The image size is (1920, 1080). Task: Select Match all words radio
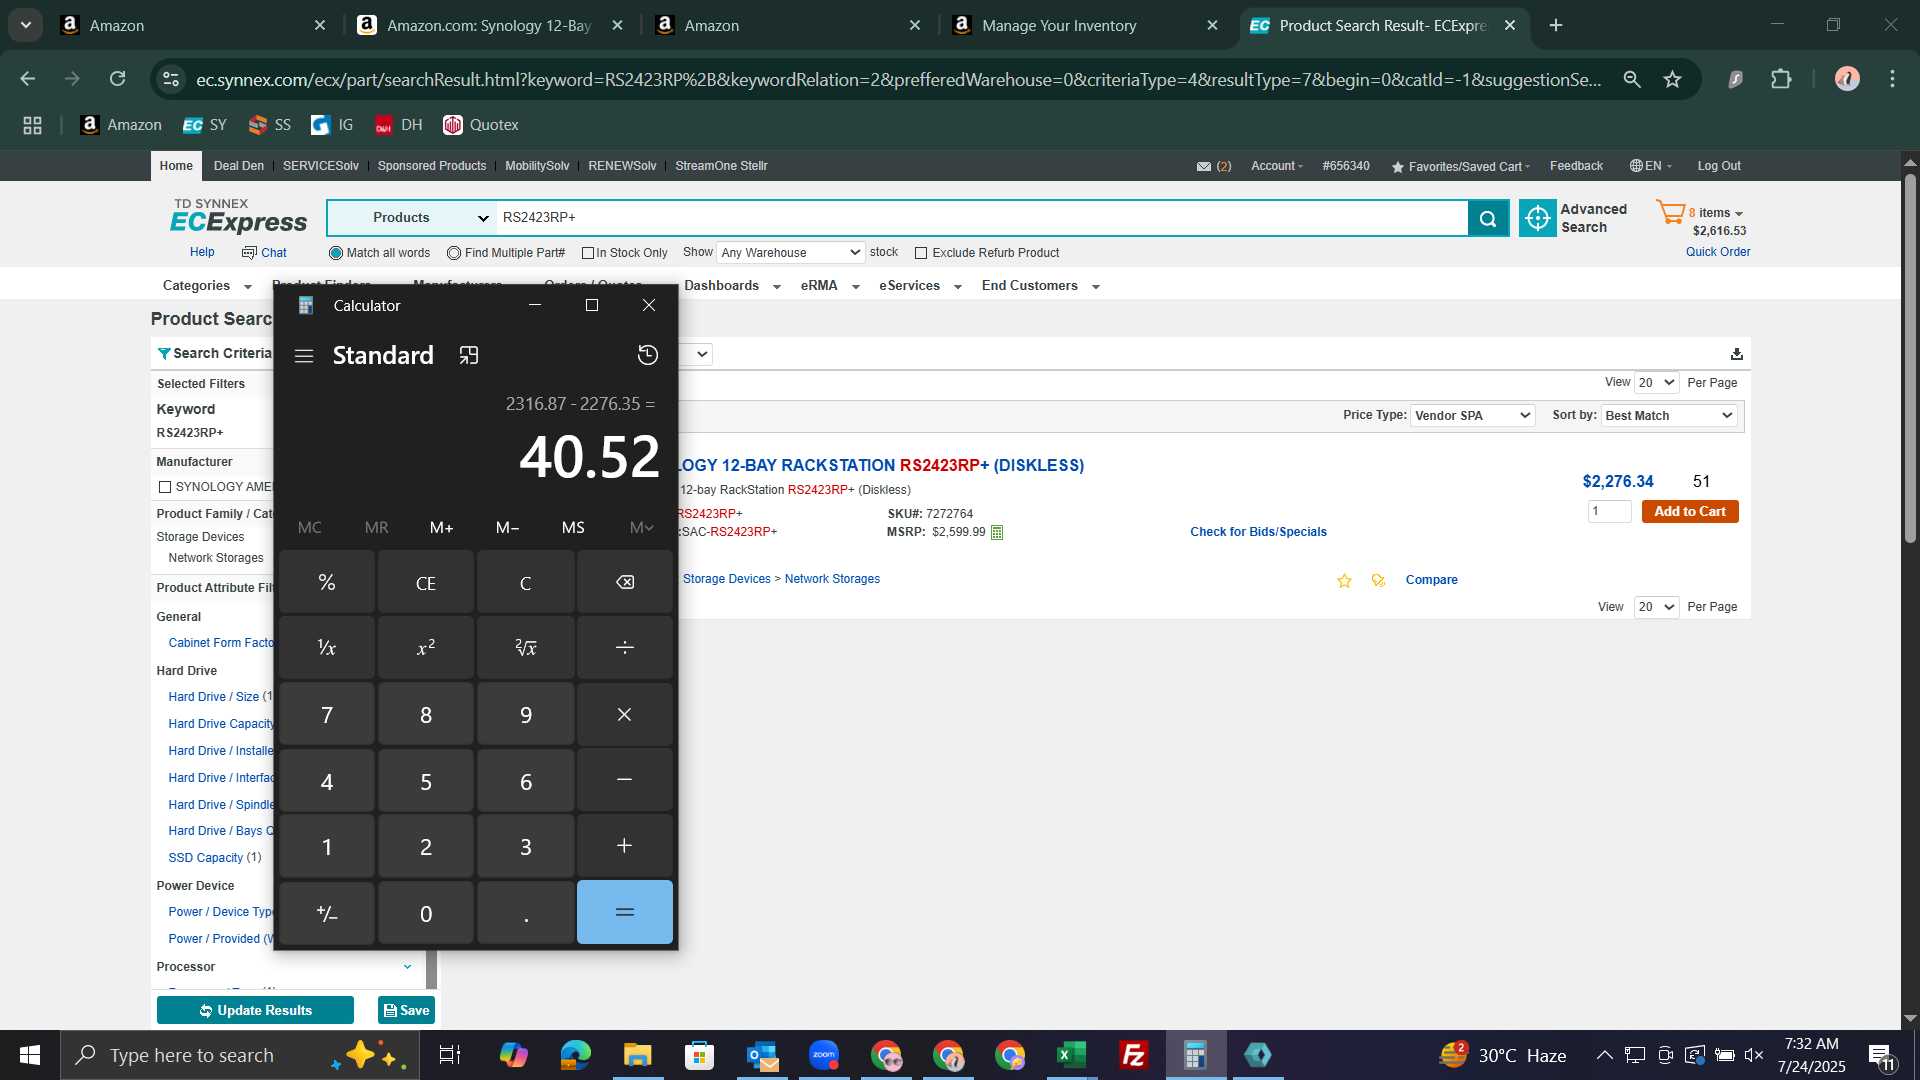coord(336,253)
